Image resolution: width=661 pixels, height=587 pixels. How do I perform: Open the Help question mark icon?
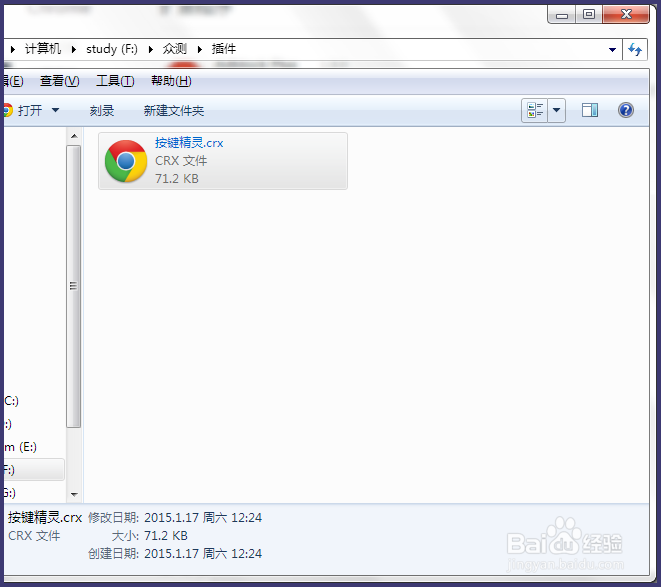(626, 110)
